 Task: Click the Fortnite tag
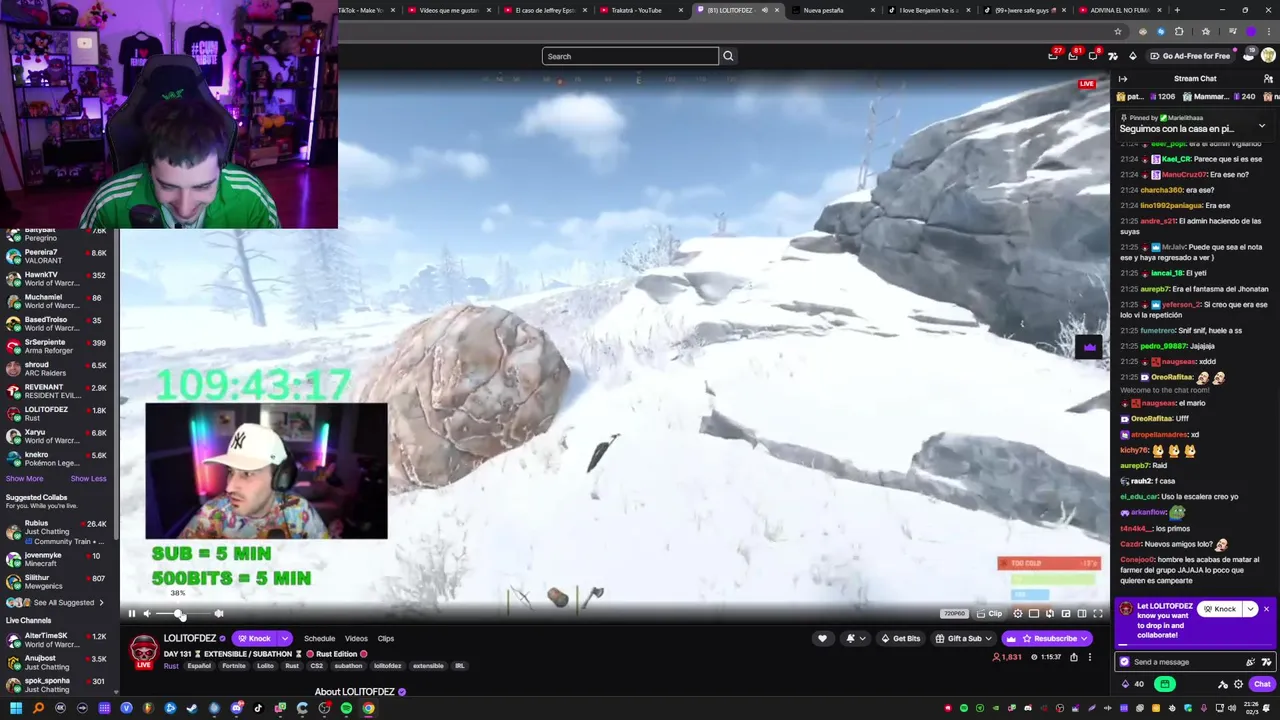pyautogui.click(x=234, y=666)
